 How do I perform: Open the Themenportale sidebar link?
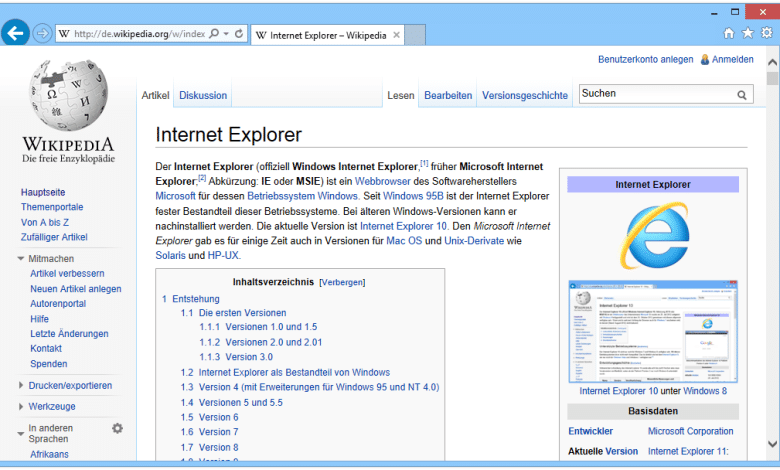pyautogui.click(x=52, y=207)
